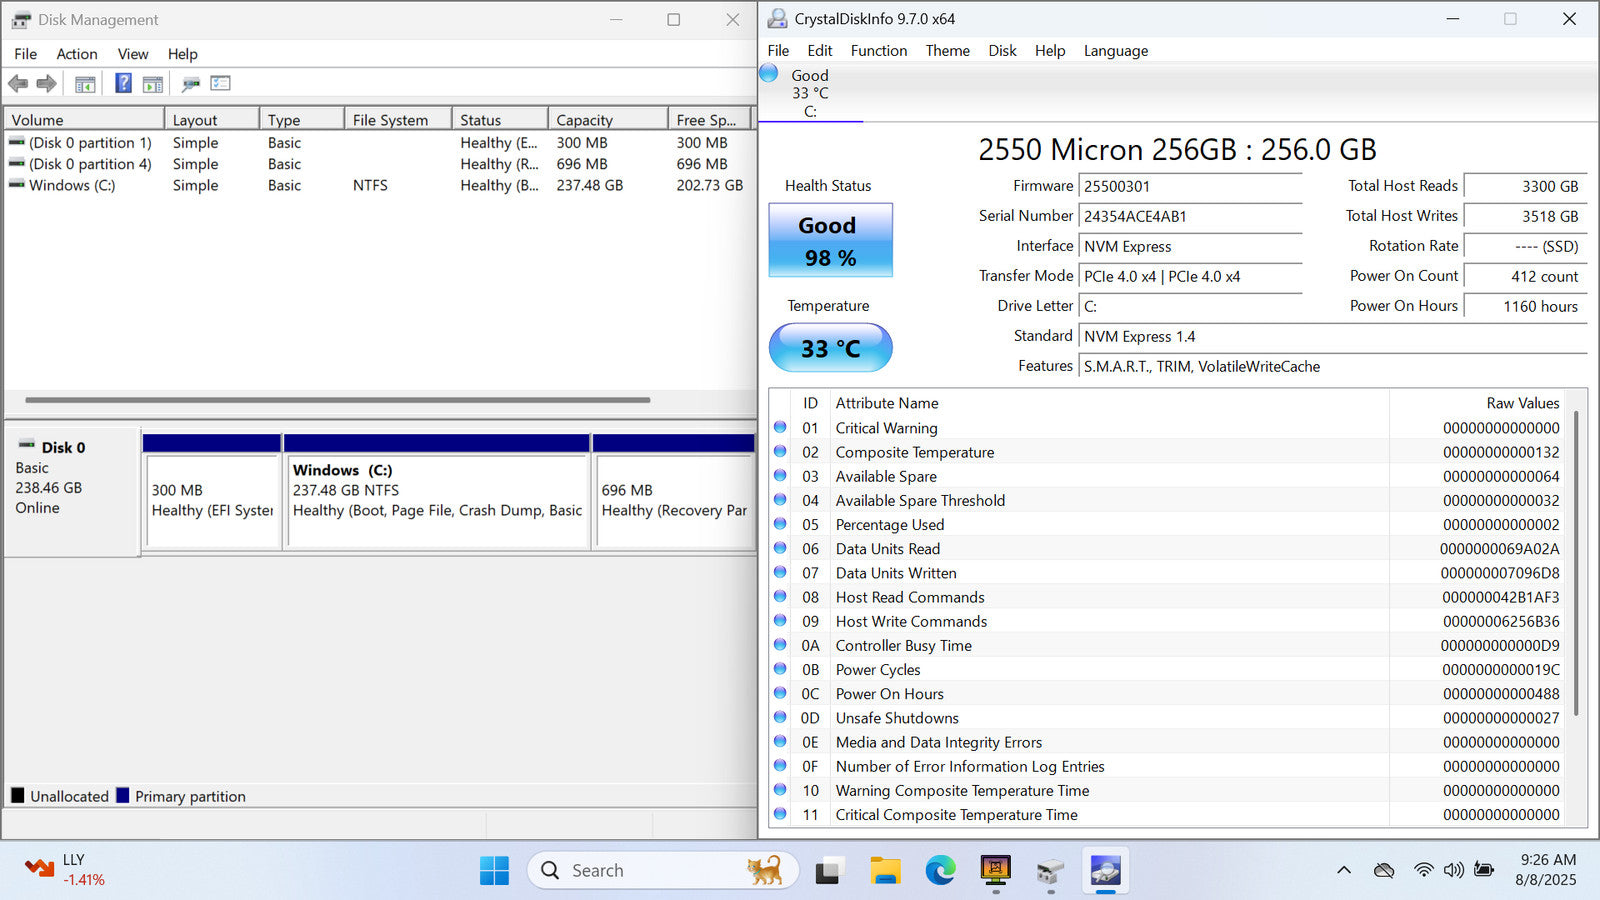Expand the hidden system tray icons chevron
Image resolution: width=1600 pixels, height=900 pixels.
point(1343,871)
